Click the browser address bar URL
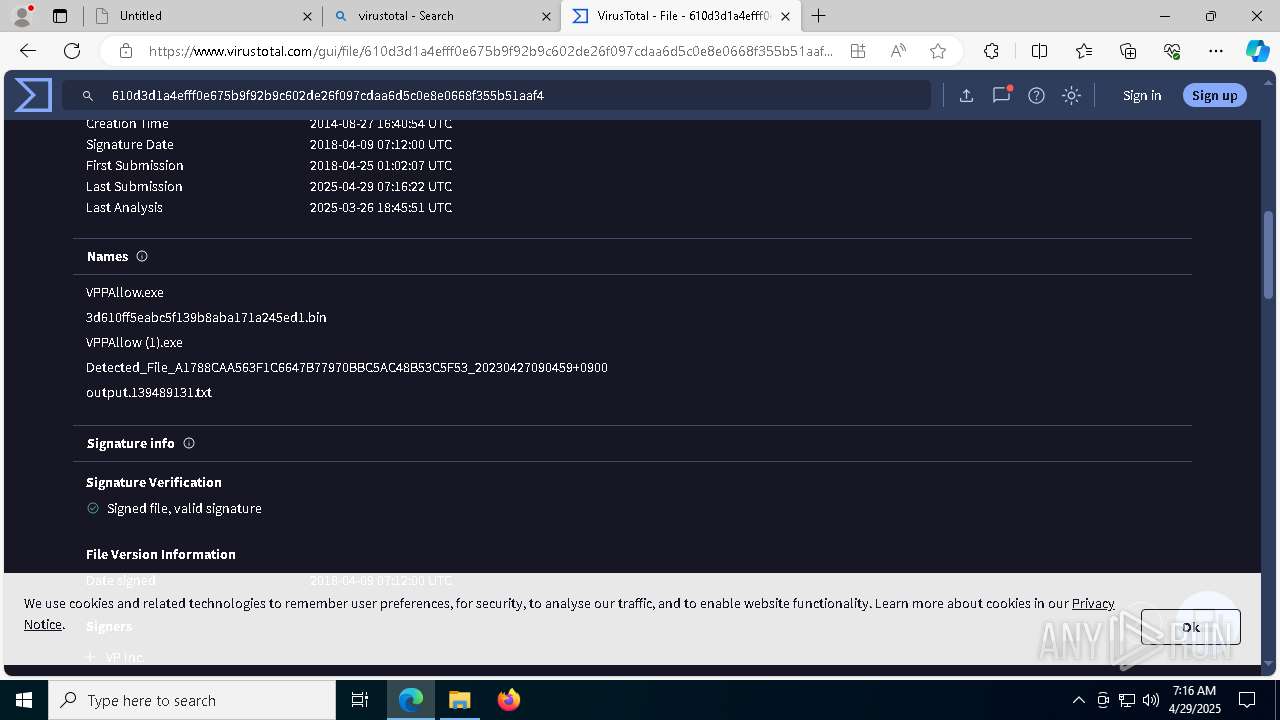Image resolution: width=1280 pixels, height=720 pixels. pos(490,51)
